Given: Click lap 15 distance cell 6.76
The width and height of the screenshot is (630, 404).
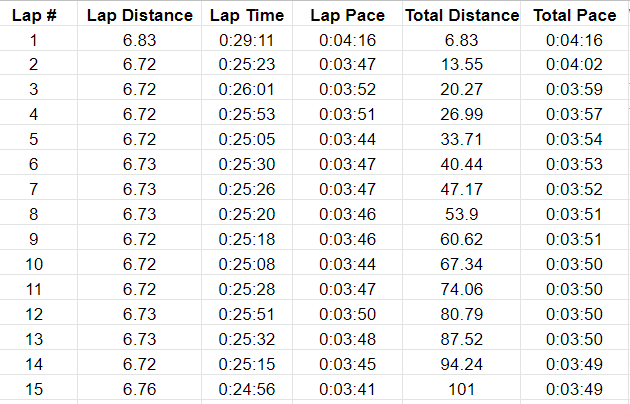Looking at the screenshot, I should tap(139, 389).
